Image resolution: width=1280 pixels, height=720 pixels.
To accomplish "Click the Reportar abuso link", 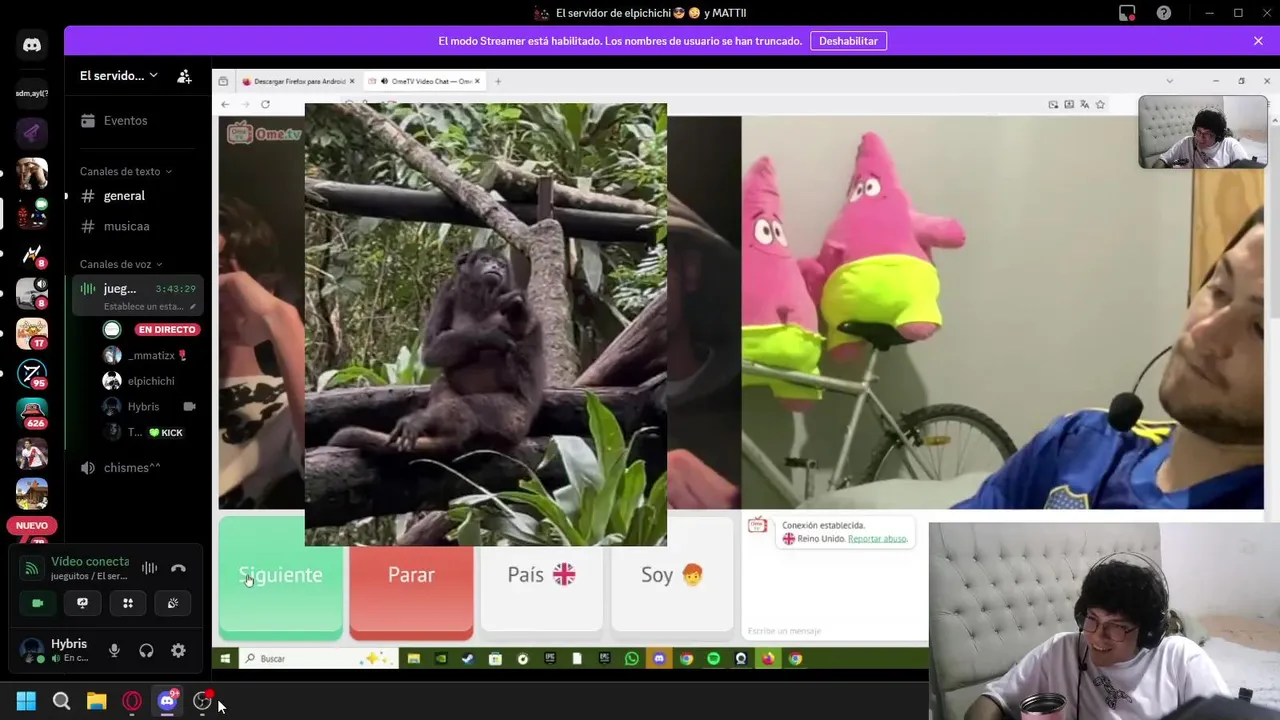I will pyautogui.click(x=877, y=539).
